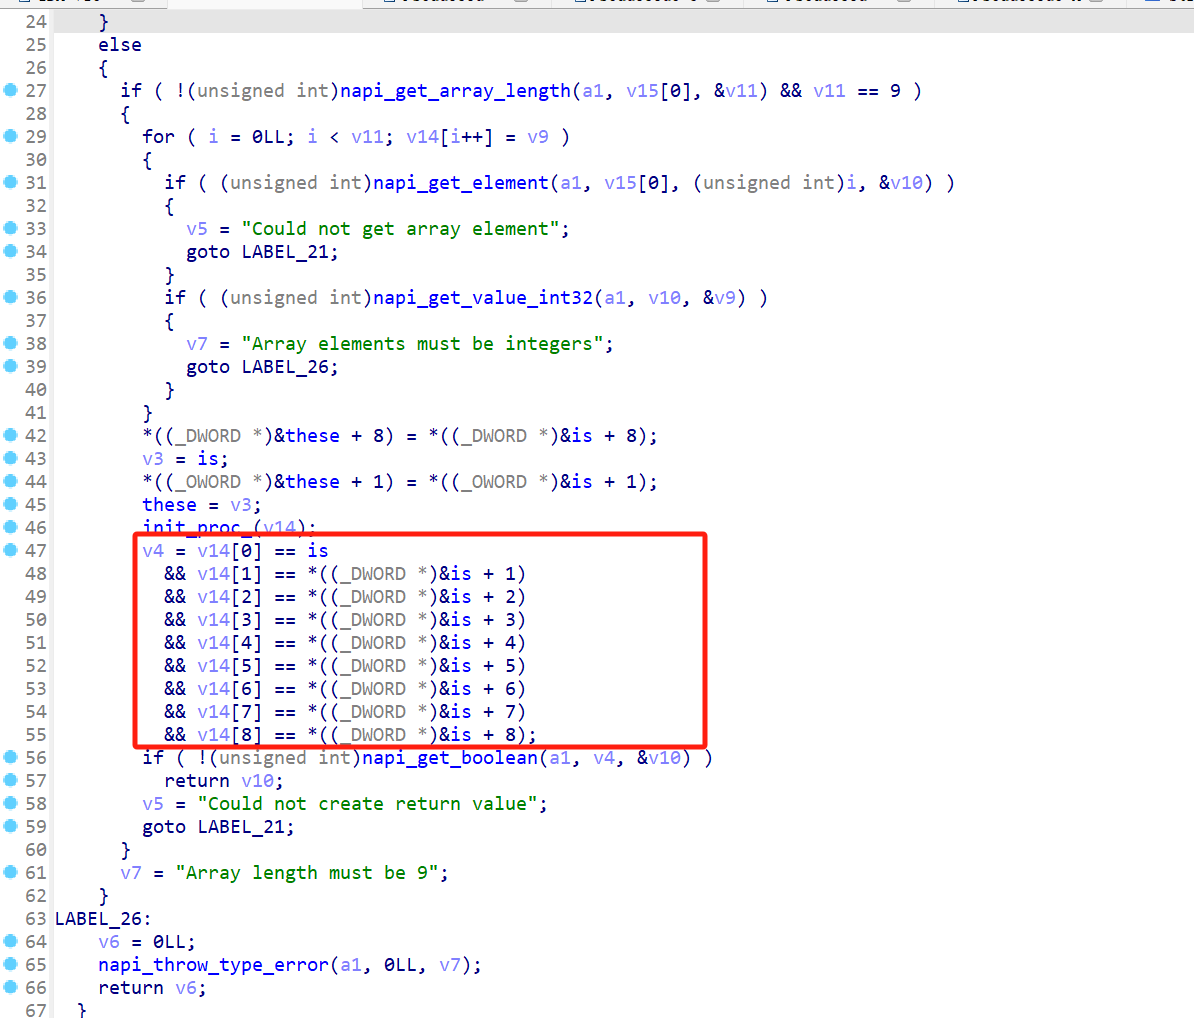The height and width of the screenshot is (1018, 1194).
Task: Select the napi_get_boolean function name
Action: (449, 758)
